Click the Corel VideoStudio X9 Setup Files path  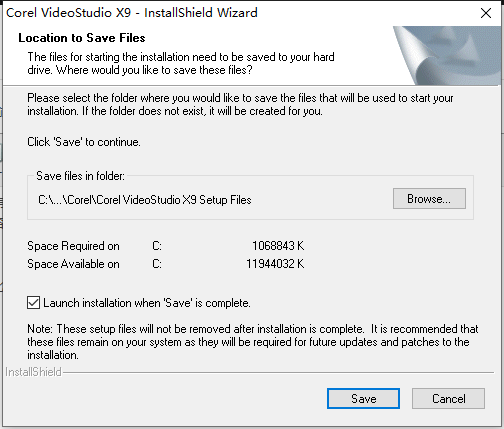point(145,200)
